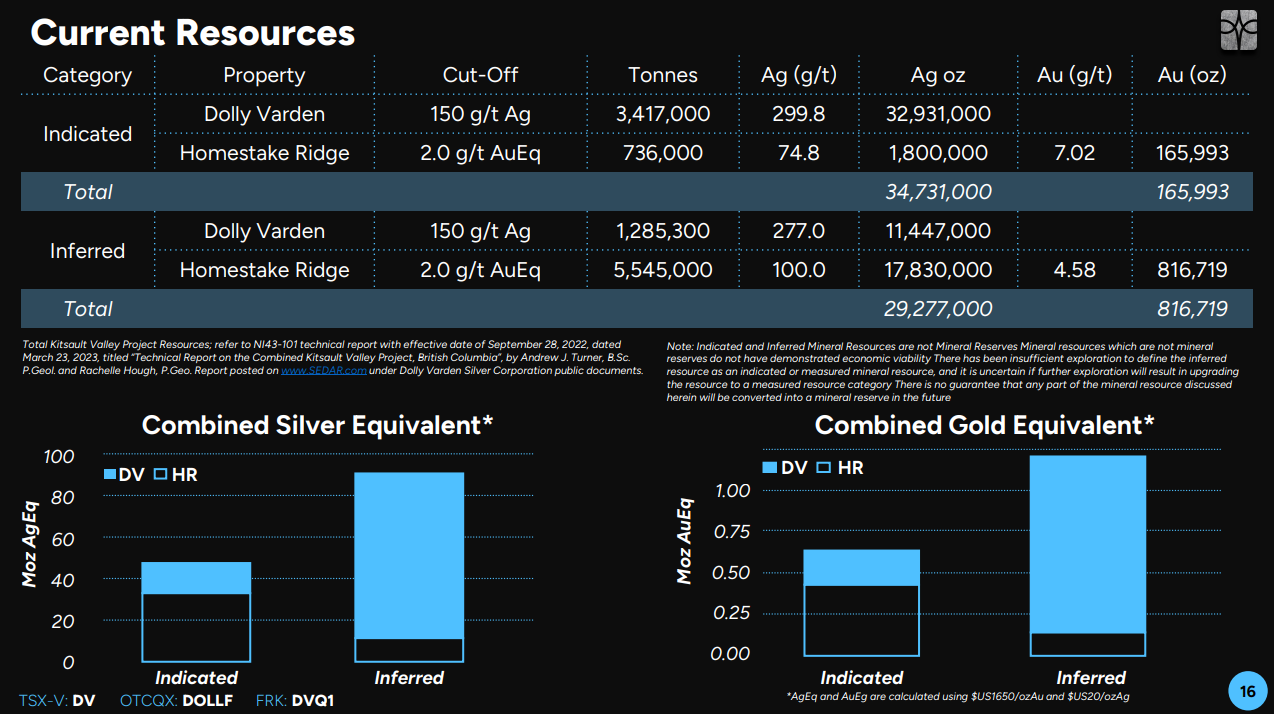Click the "FRK: DVQ1" ticker text
Image resolution: width=1274 pixels, height=714 pixels.
294,700
